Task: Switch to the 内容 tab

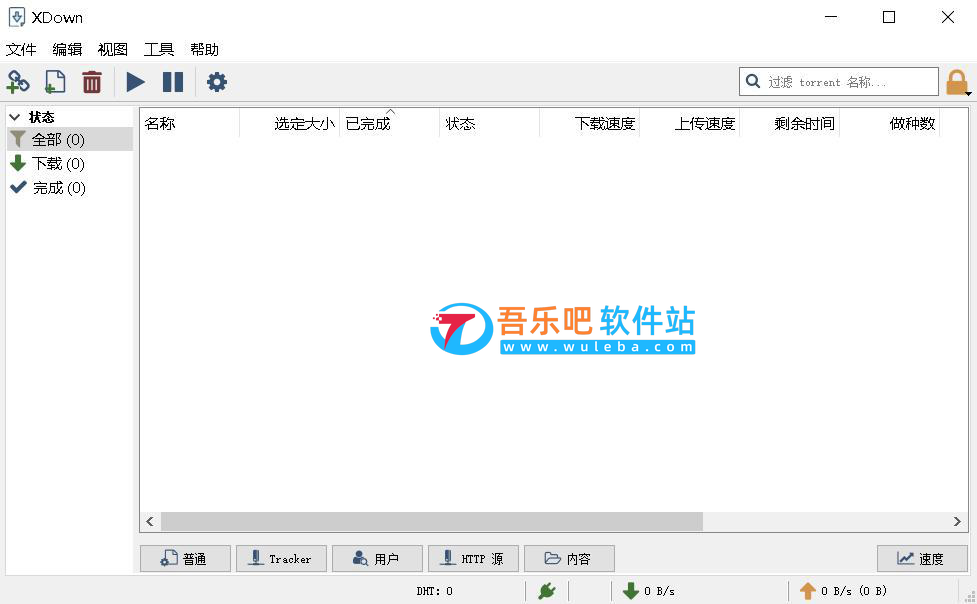Action: [x=570, y=558]
